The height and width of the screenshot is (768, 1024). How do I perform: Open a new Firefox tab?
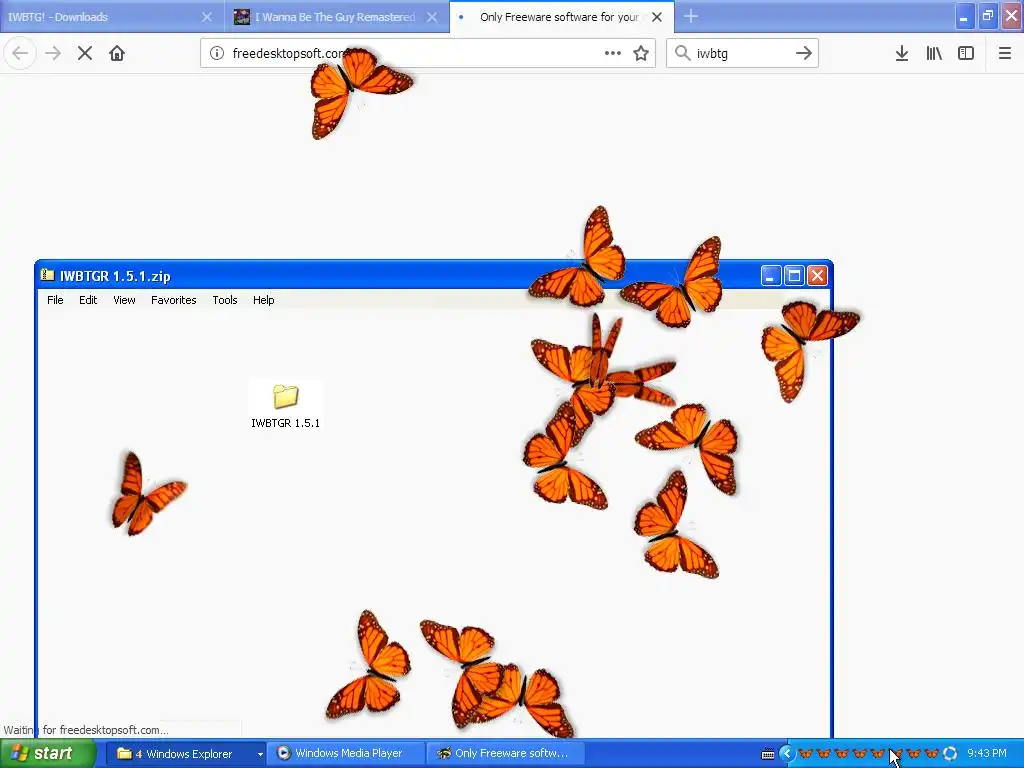click(691, 17)
